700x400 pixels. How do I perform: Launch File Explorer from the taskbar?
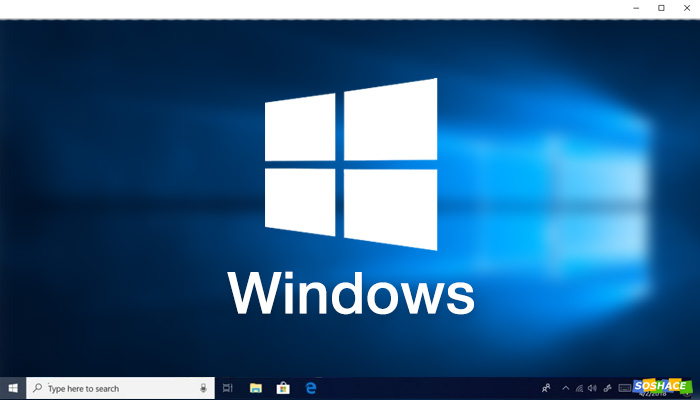pos(256,388)
